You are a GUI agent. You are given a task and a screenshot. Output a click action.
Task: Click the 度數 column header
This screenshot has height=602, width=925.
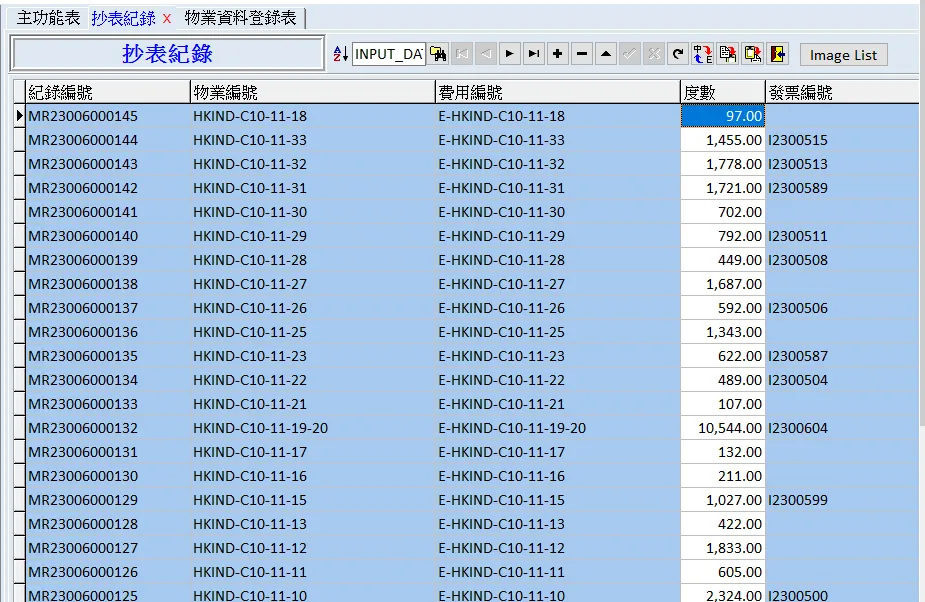click(x=722, y=92)
